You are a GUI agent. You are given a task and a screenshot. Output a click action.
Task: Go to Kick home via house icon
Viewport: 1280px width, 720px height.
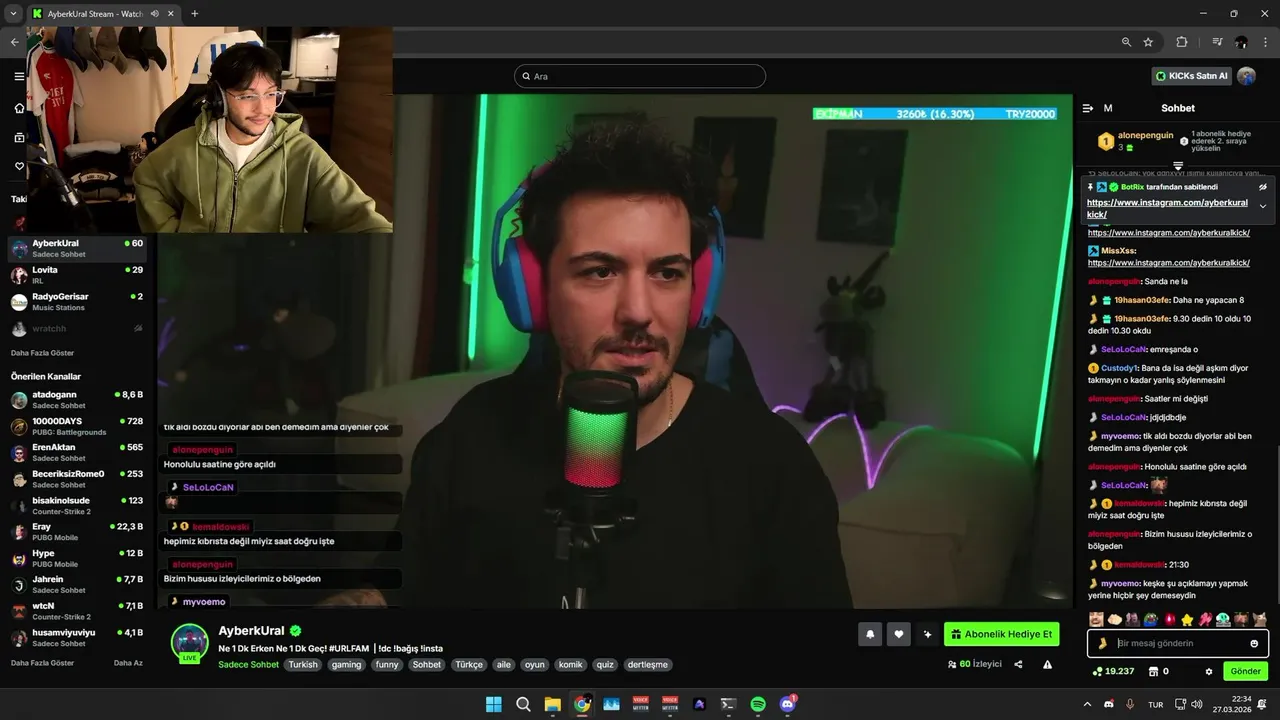pyautogui.click(x=19, y=107)
